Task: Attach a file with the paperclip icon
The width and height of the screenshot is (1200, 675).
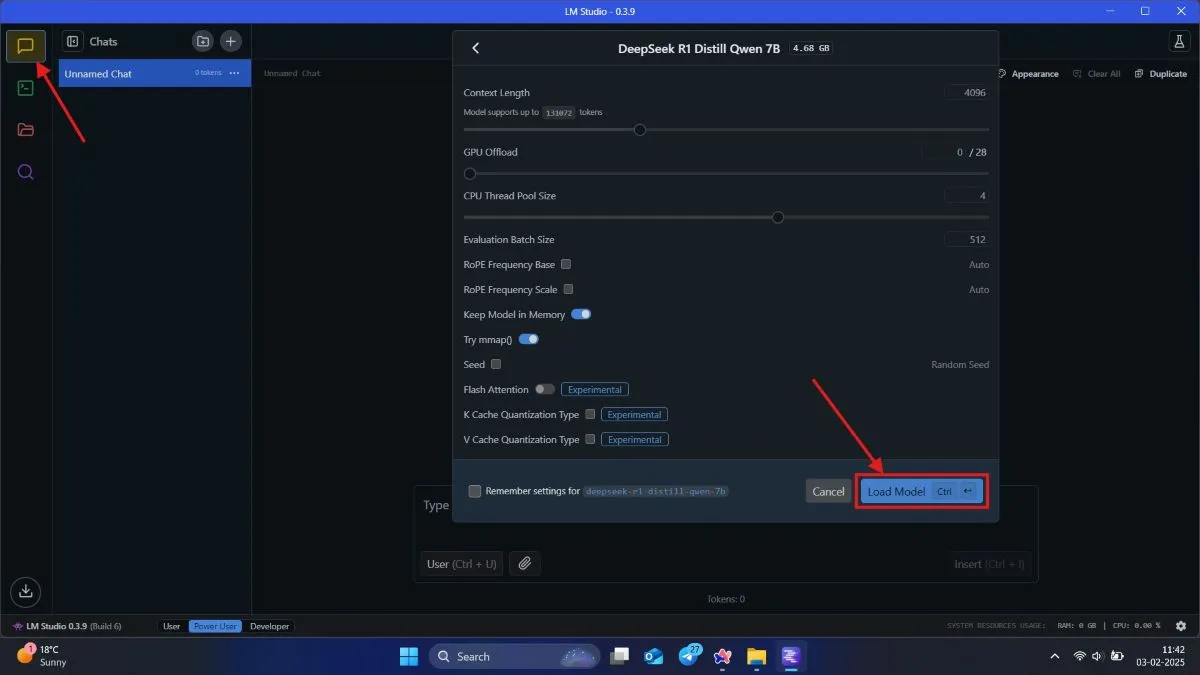Action: tap(524, 564)
